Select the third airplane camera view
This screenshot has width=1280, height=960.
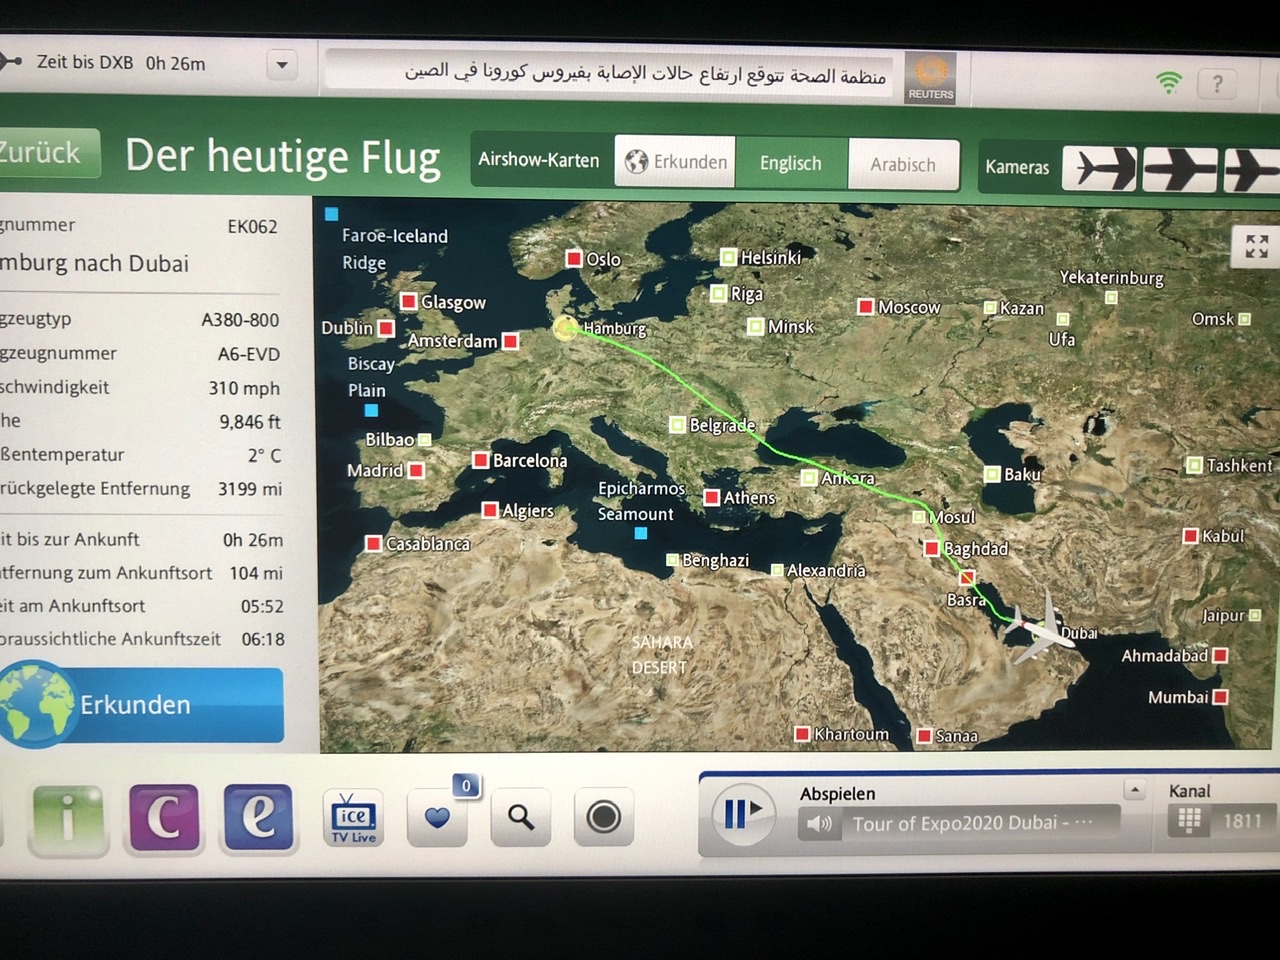pyautogui.click(x=1251, y=170)
